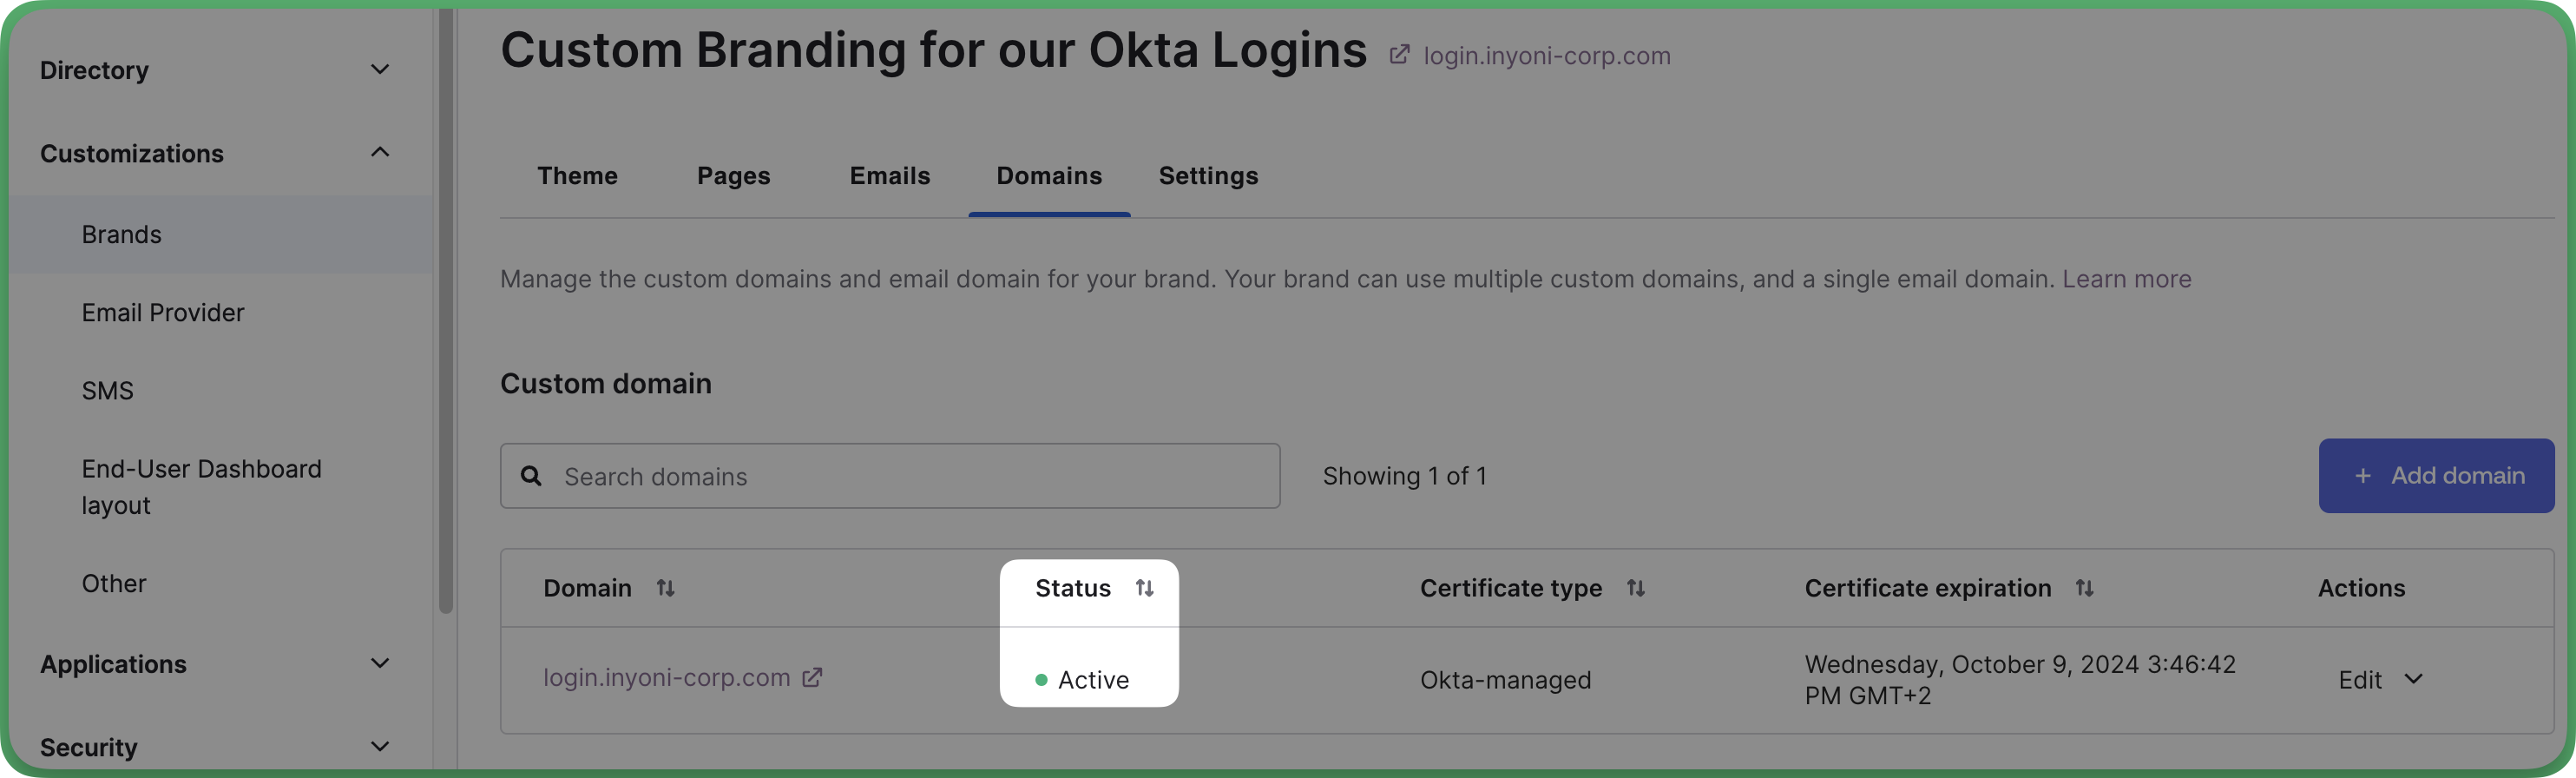The image size is (2576, 778).
Task: Select the Domains tab
Action: 1049,176
